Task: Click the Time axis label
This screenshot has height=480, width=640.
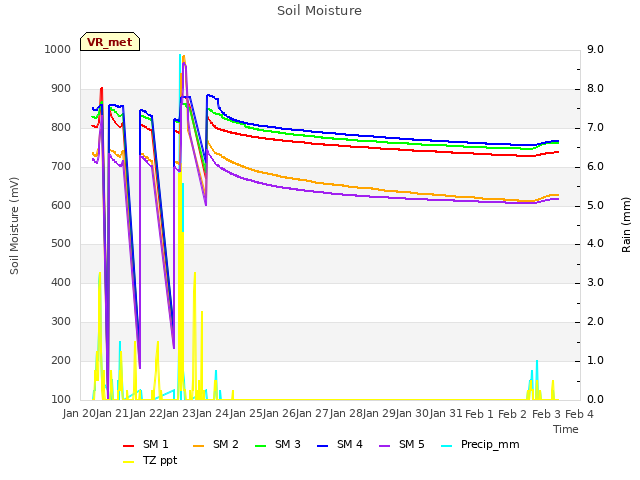Action: [566, 429]
